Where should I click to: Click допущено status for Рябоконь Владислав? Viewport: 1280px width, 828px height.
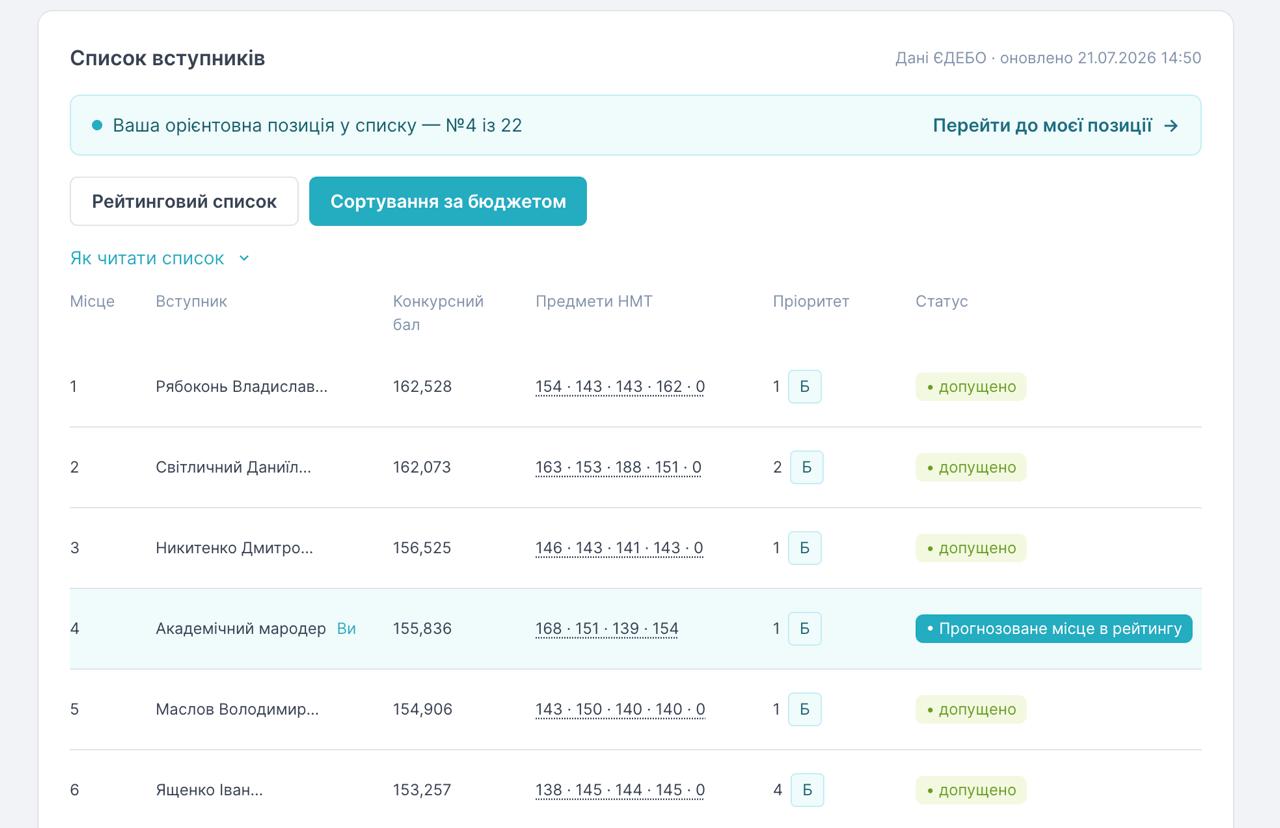pos(971,387)
